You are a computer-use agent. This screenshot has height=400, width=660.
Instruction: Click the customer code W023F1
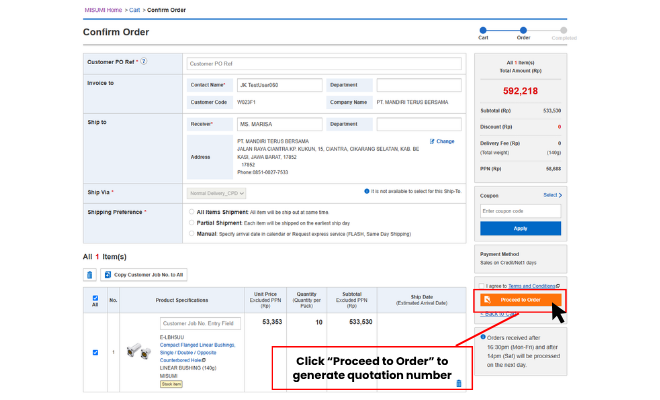tap(246, 102)
